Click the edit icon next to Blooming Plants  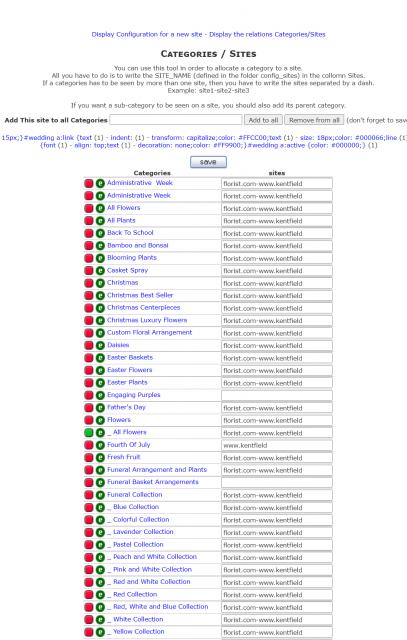100,258
